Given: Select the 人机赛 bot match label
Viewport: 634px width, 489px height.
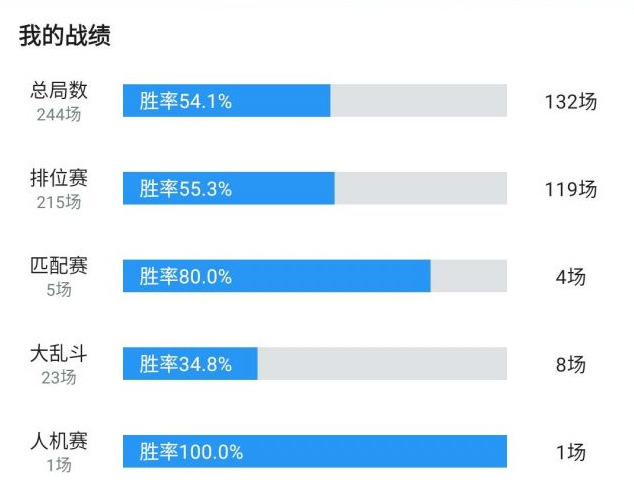Looking at the screenshot, I should [x=59, y=441].
